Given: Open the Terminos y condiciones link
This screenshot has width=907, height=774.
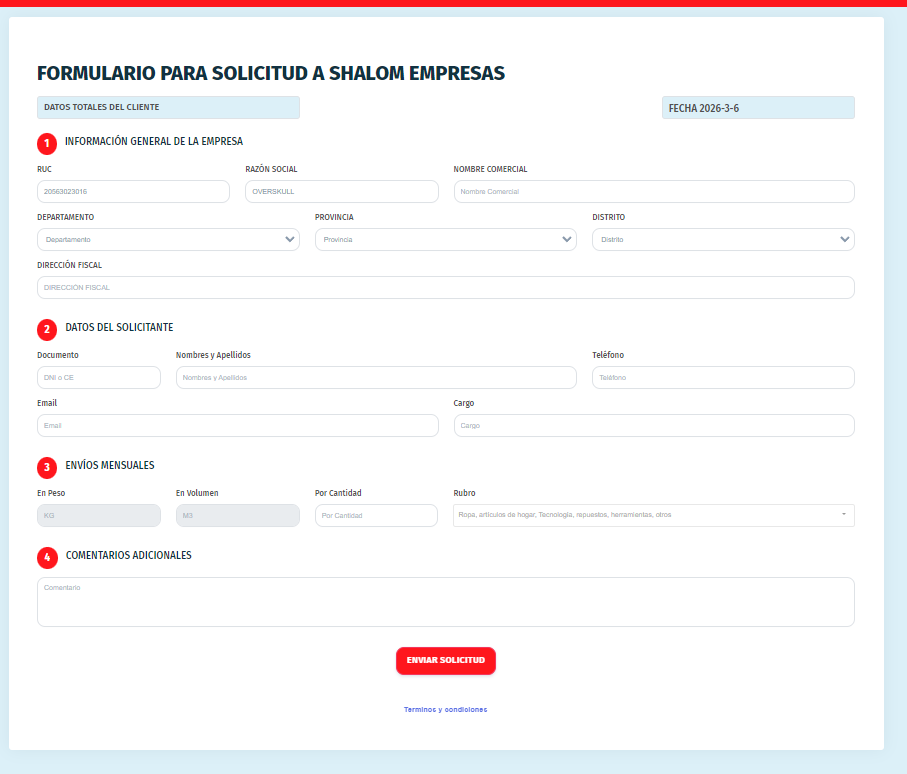Looking at the screenshot, I should (445, 709).
